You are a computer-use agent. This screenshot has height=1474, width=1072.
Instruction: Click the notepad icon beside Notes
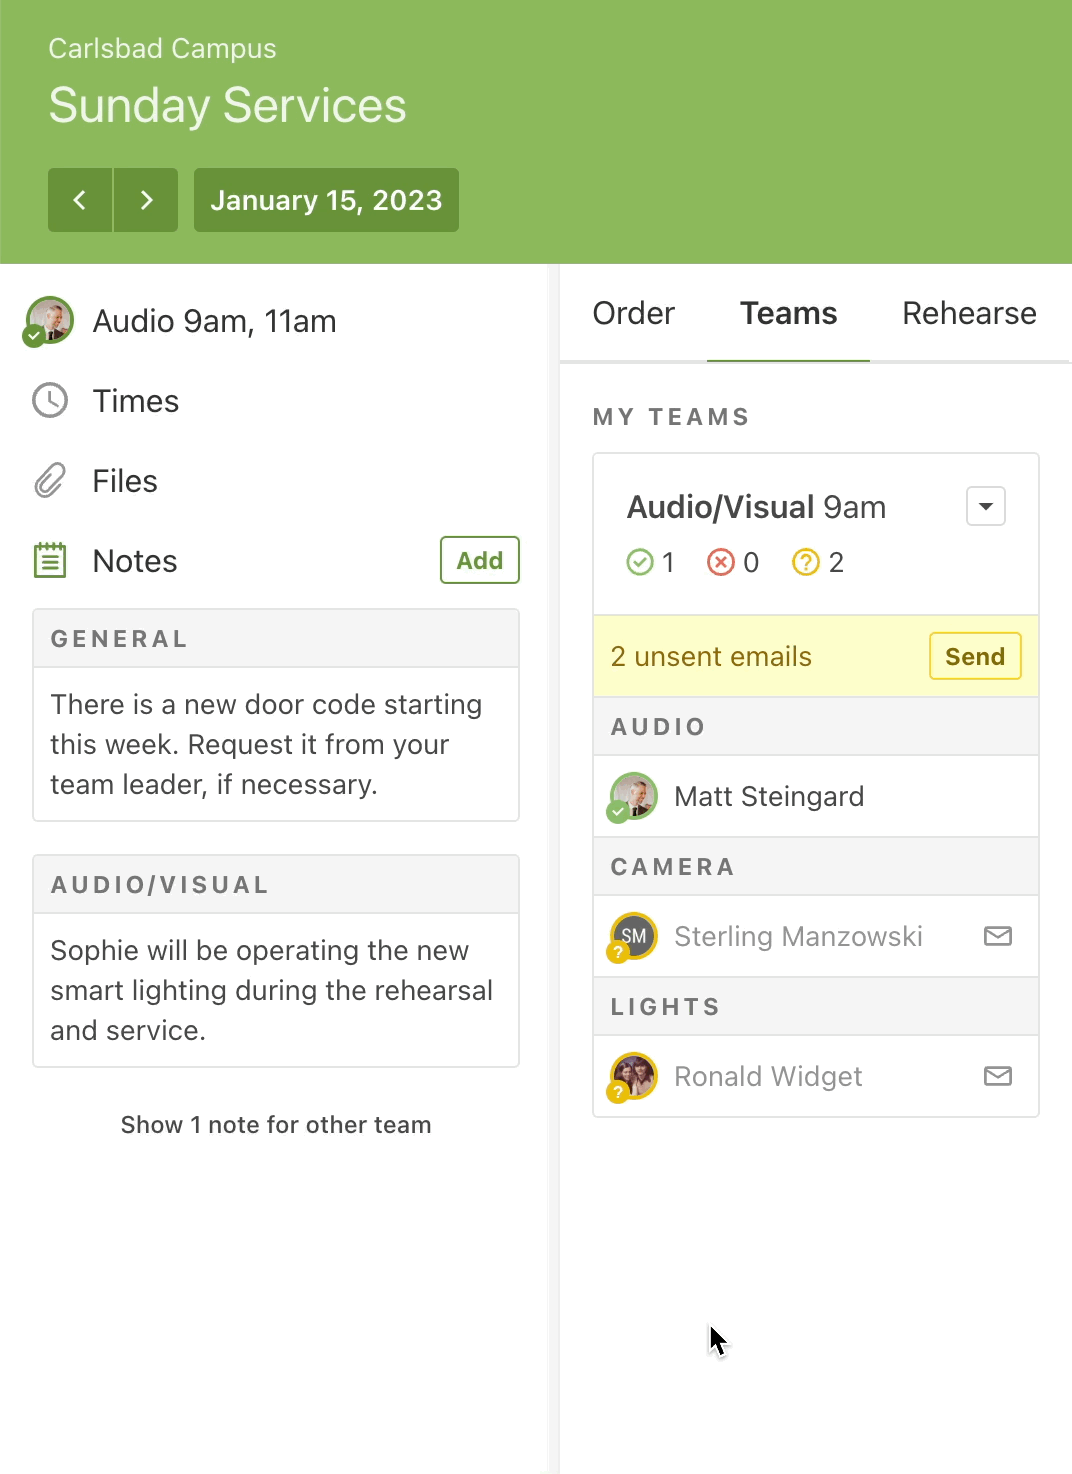coord(50,561)
